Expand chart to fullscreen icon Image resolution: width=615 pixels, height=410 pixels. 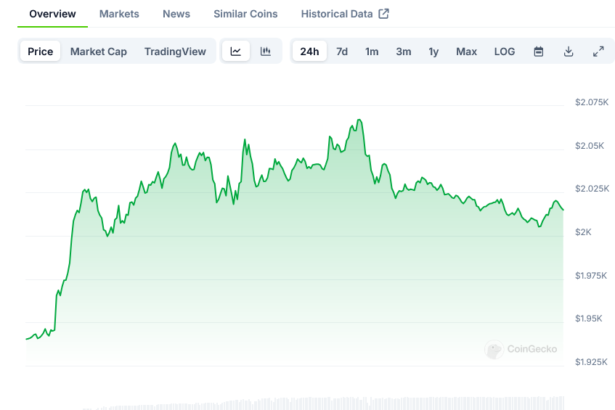598,52
